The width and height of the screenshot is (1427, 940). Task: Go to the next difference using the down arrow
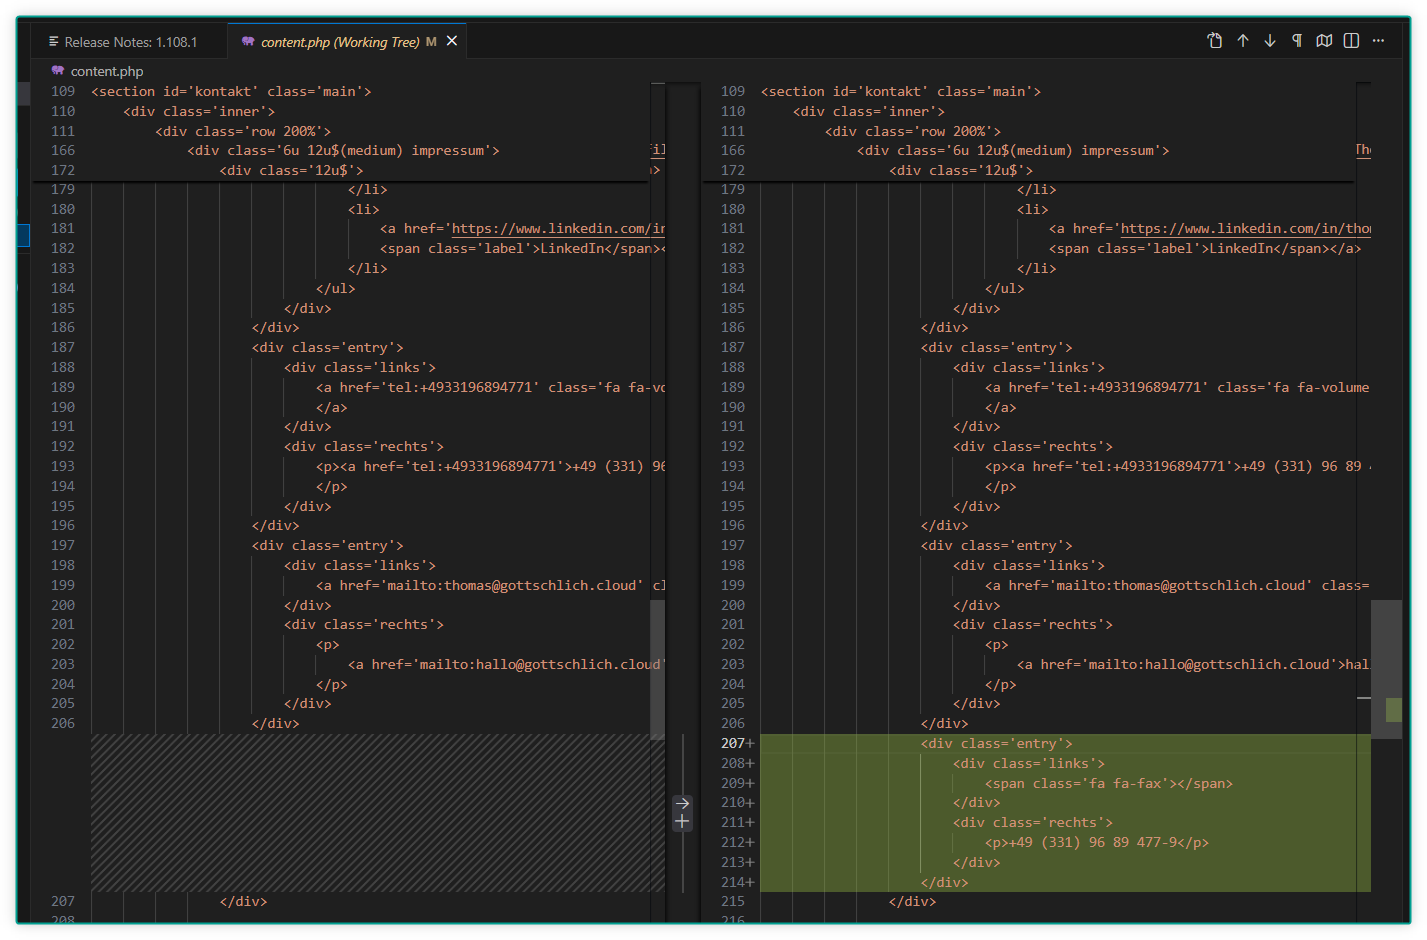[x=1269, y=40]
